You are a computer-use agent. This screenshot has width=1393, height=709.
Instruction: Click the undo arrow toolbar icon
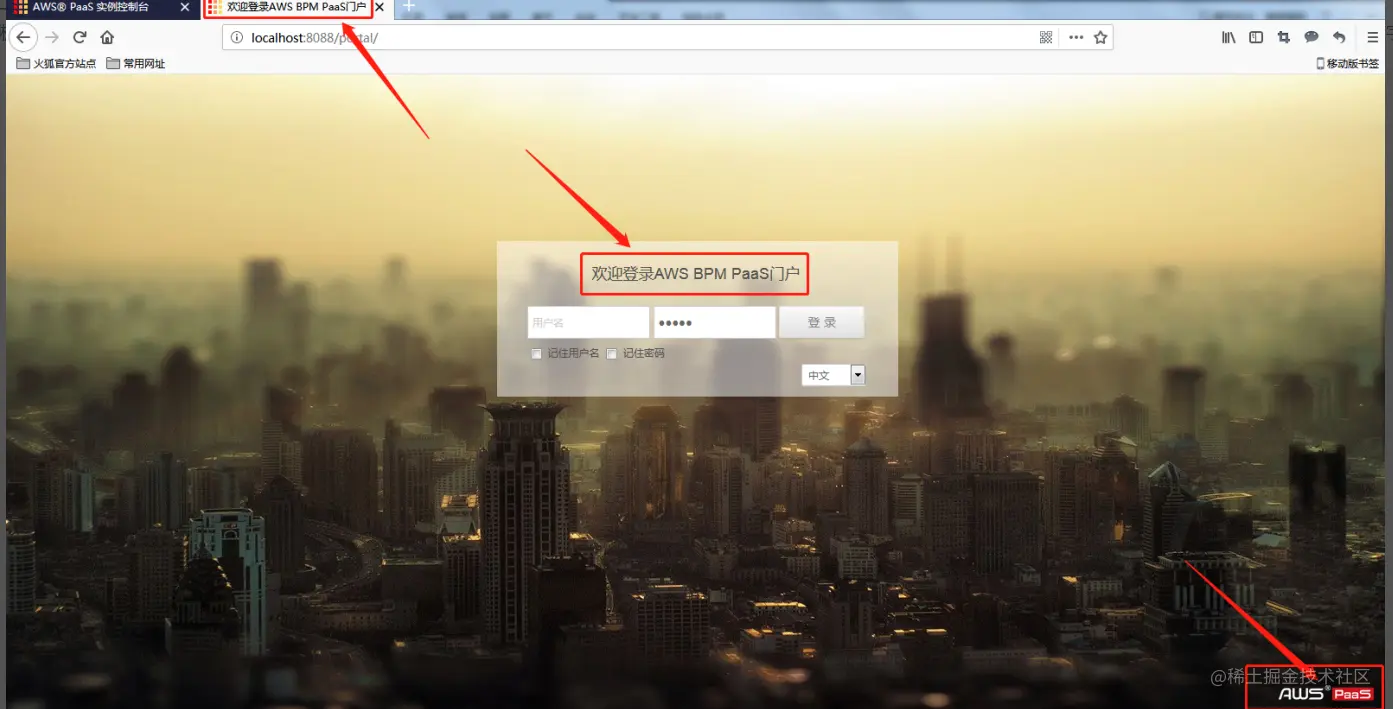pyautogui.click(x=1339, y=37)
